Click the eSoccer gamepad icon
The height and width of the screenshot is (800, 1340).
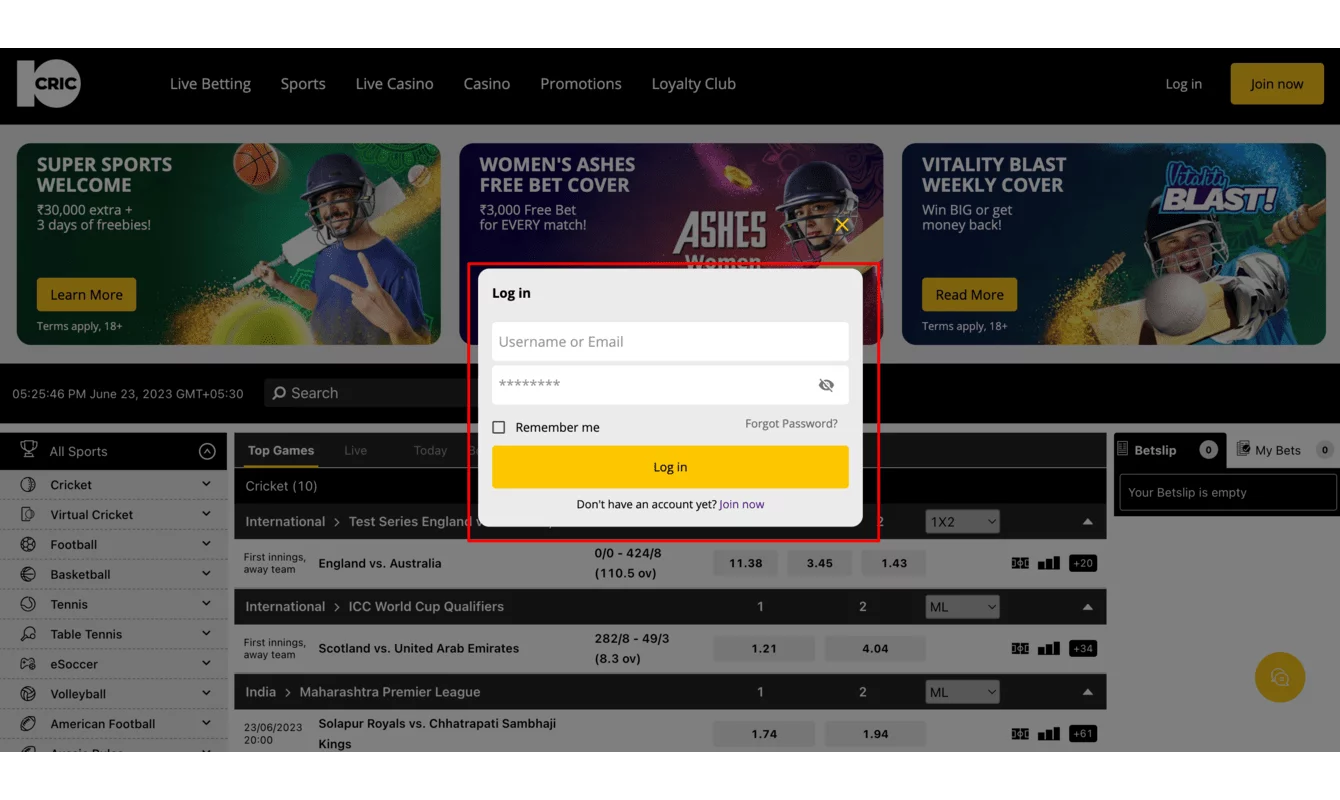coord(30,663)
